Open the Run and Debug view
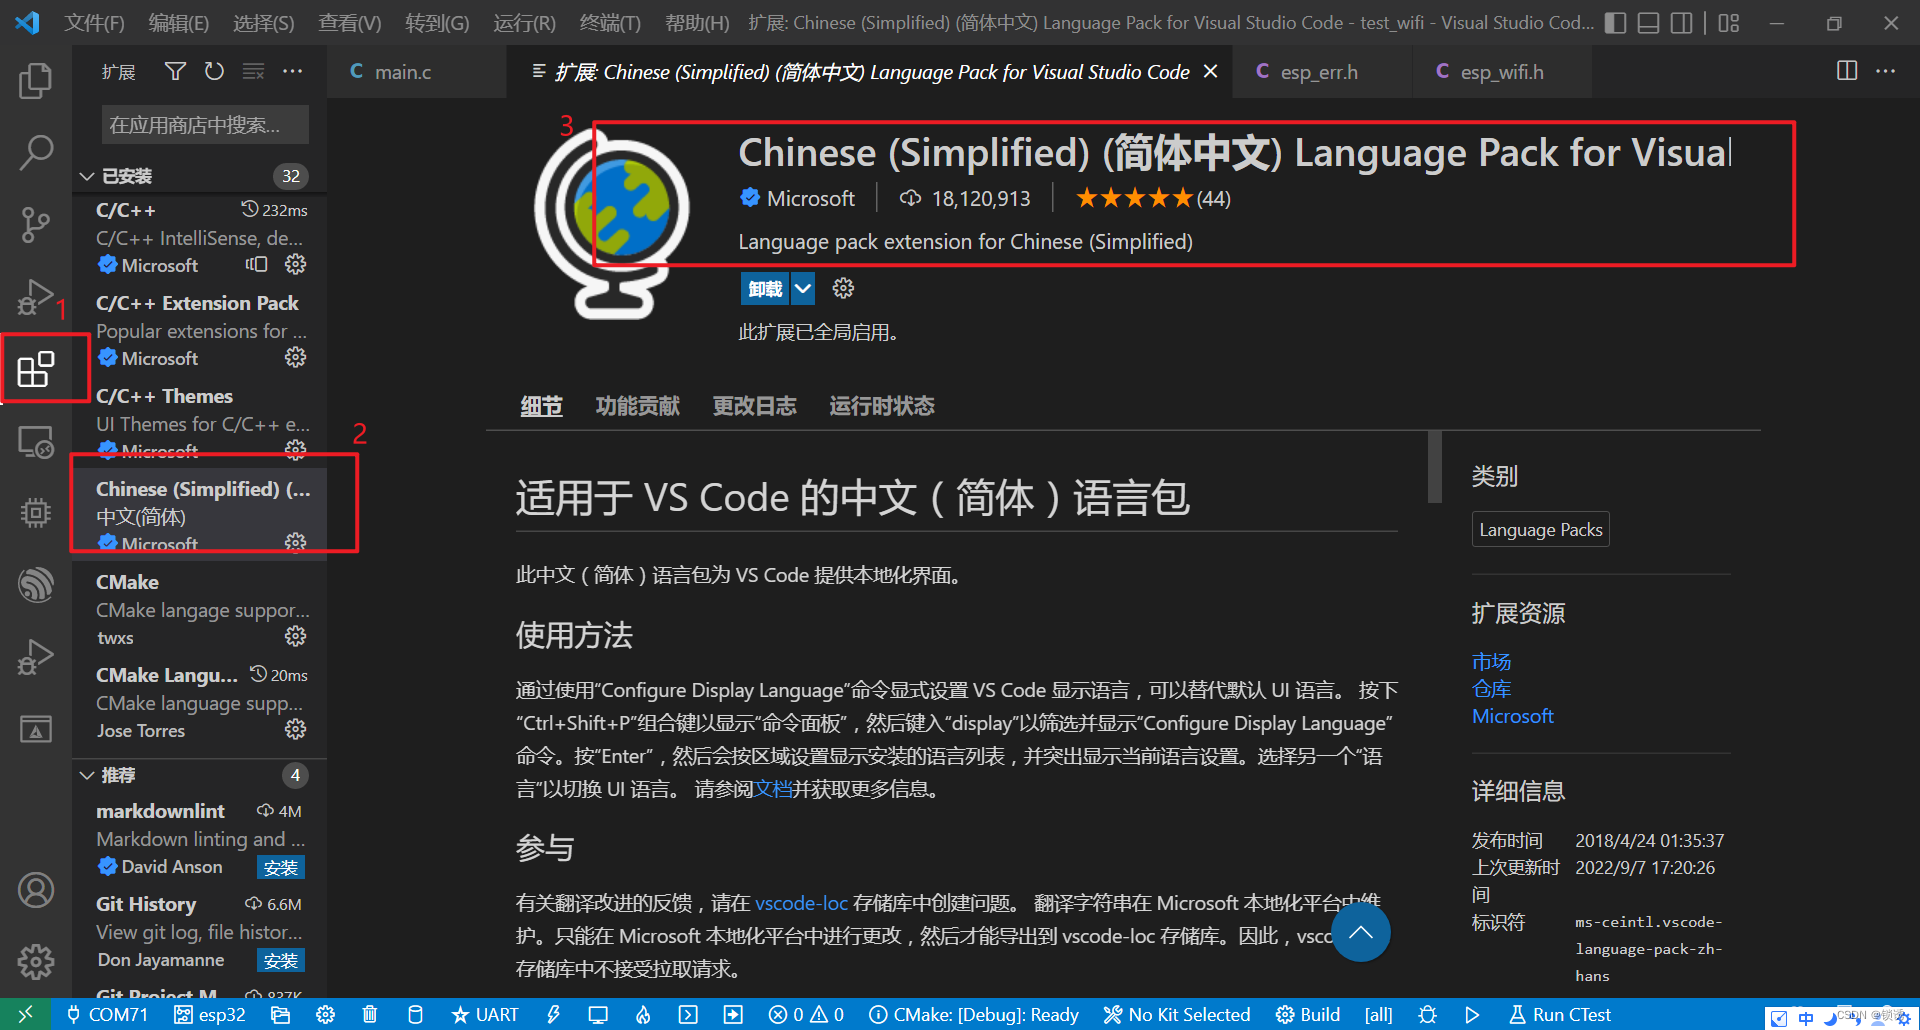 pos(36,297)
